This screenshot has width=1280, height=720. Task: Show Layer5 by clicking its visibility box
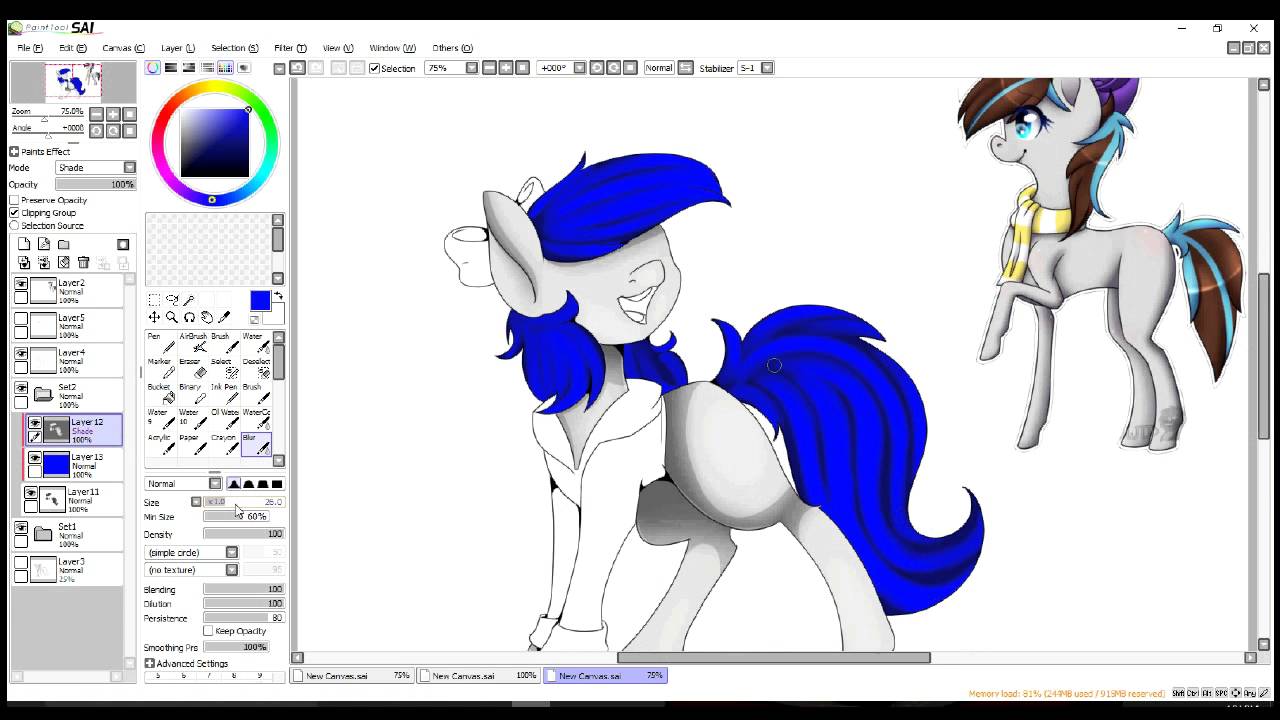pyautogui.click(x=21, y=319)
